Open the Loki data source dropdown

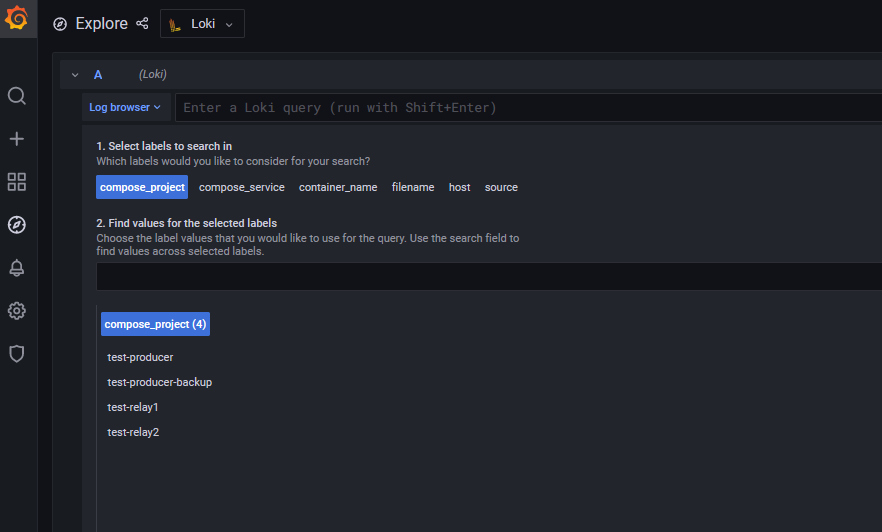pos(202,24)
